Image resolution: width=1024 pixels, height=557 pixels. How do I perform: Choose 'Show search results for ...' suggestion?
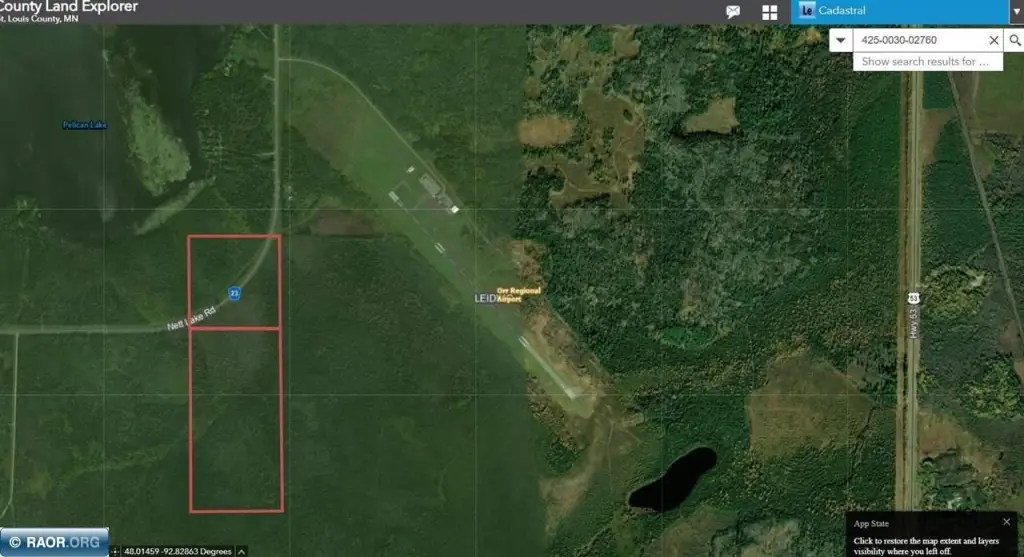point(927,61)
